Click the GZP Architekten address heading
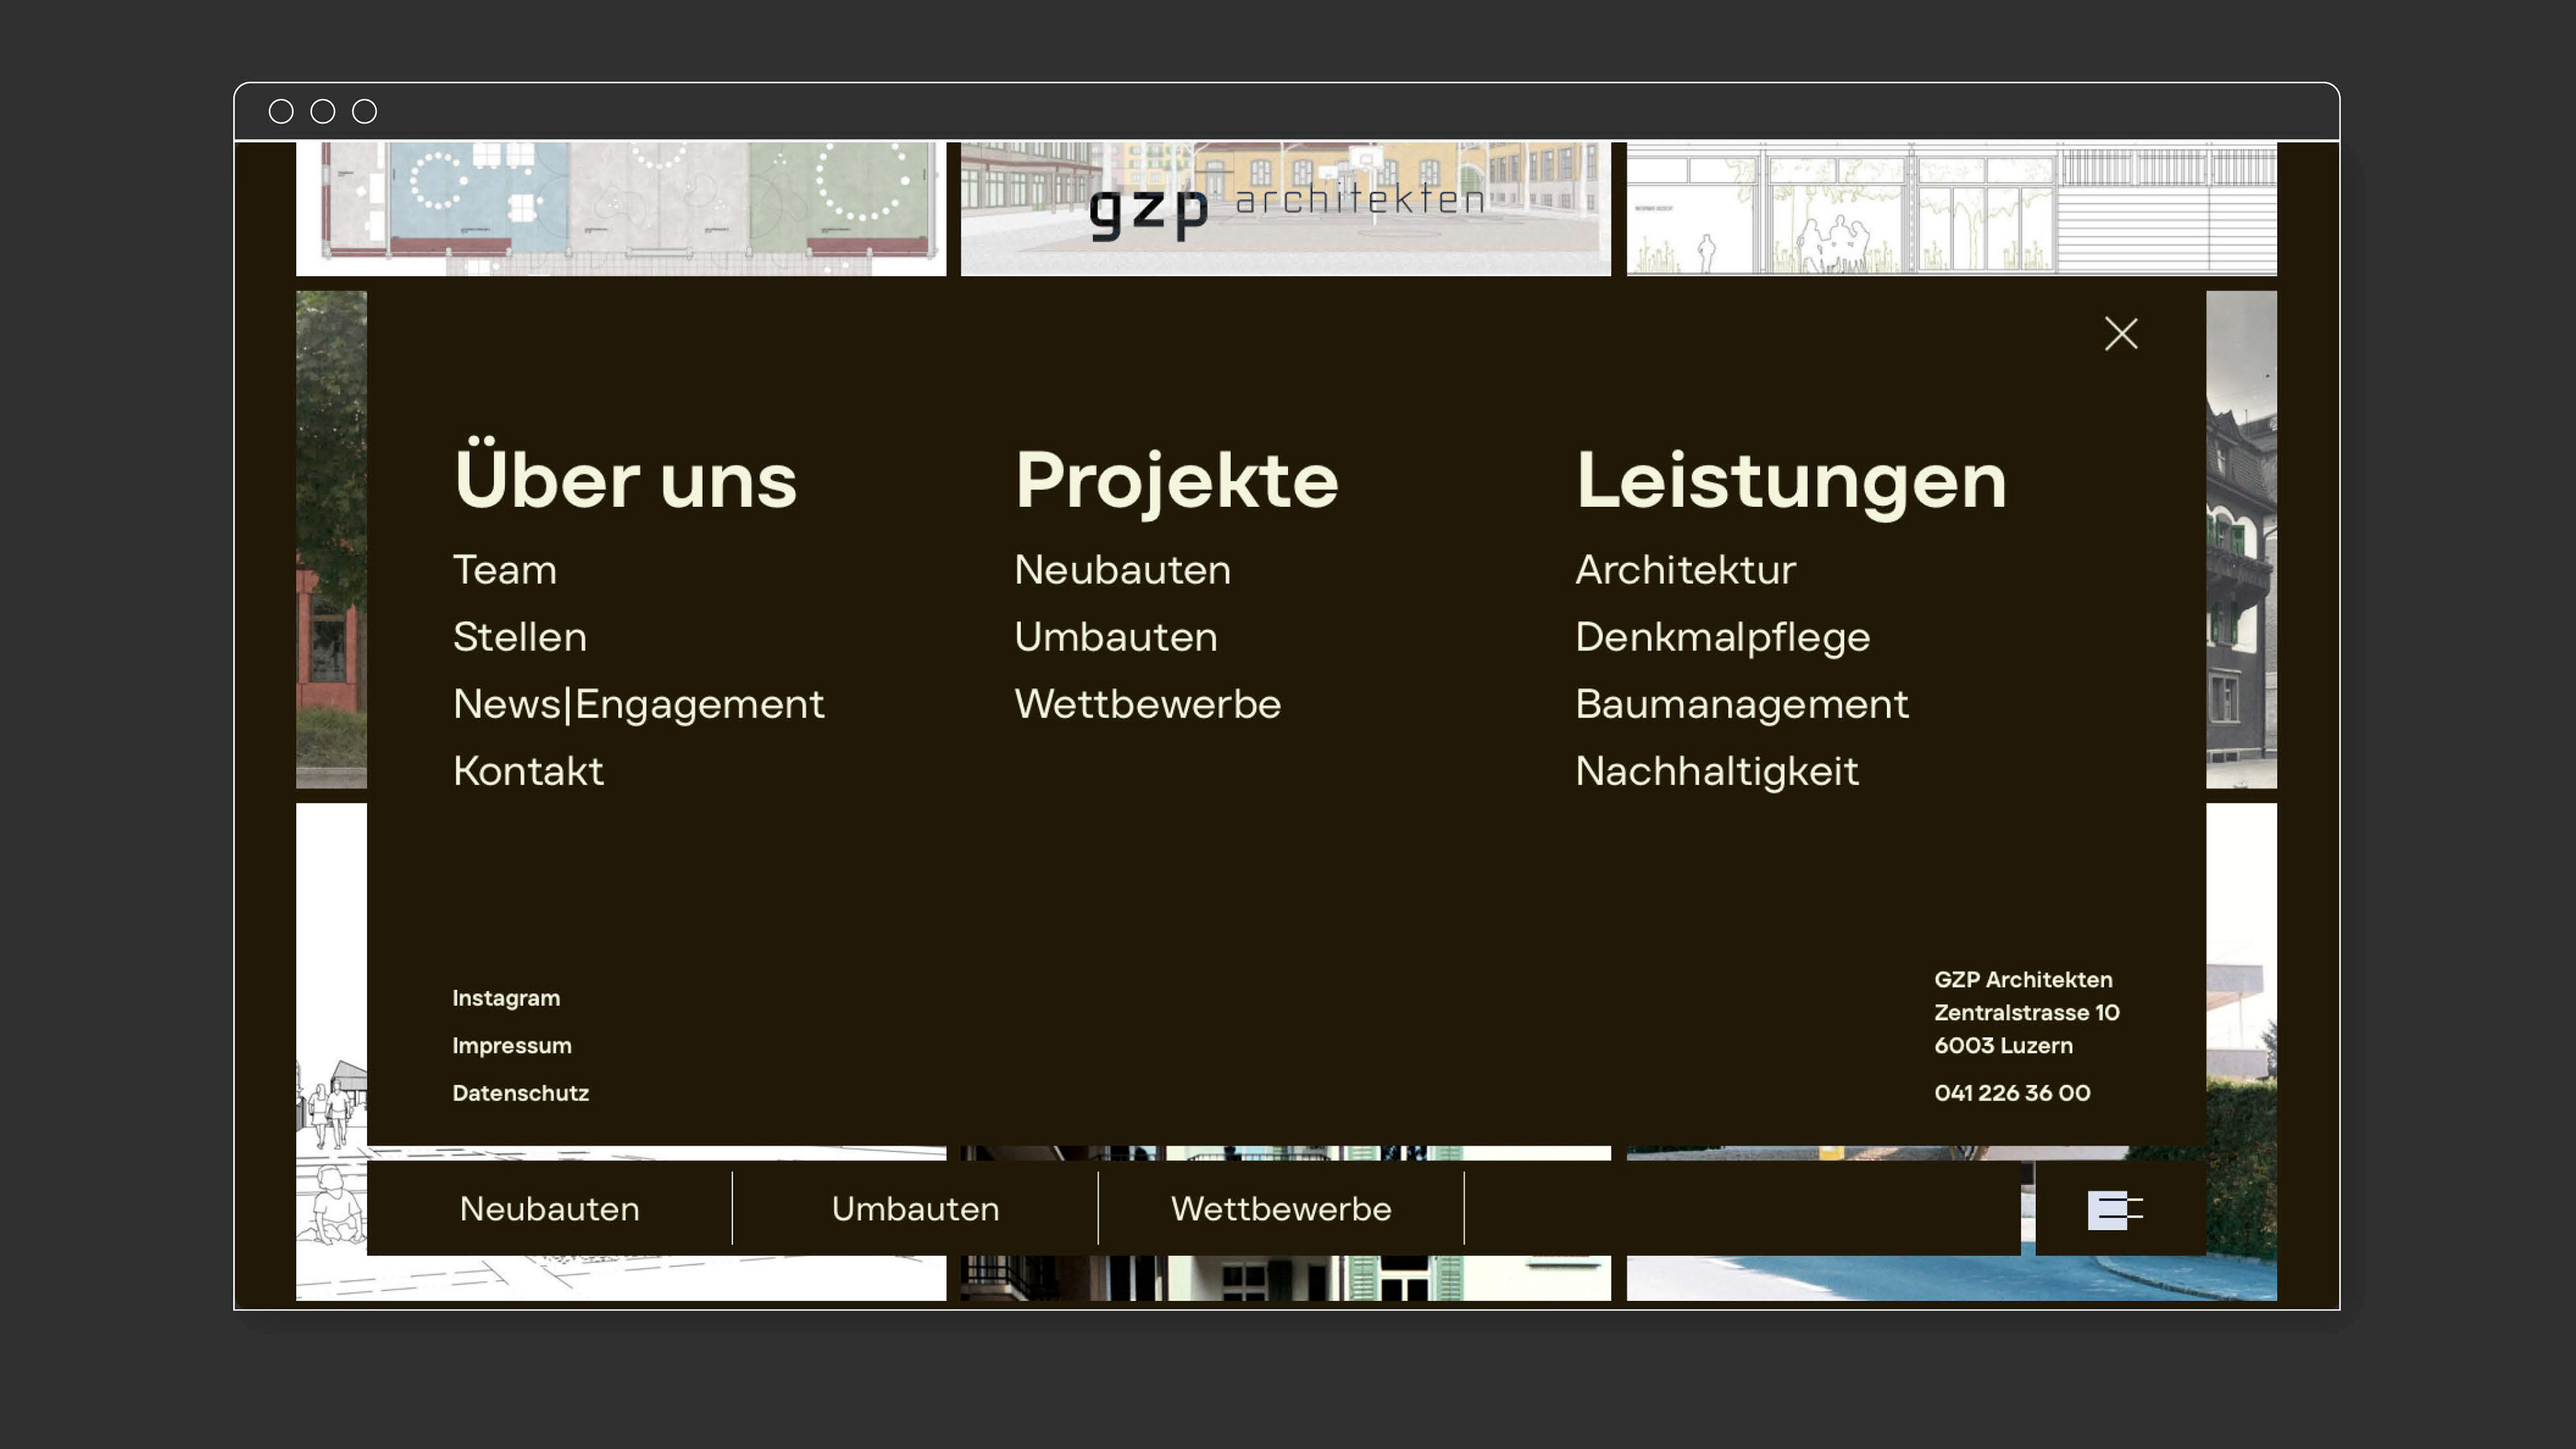Screen dimensions: 2576x1449 (2023, 980)
